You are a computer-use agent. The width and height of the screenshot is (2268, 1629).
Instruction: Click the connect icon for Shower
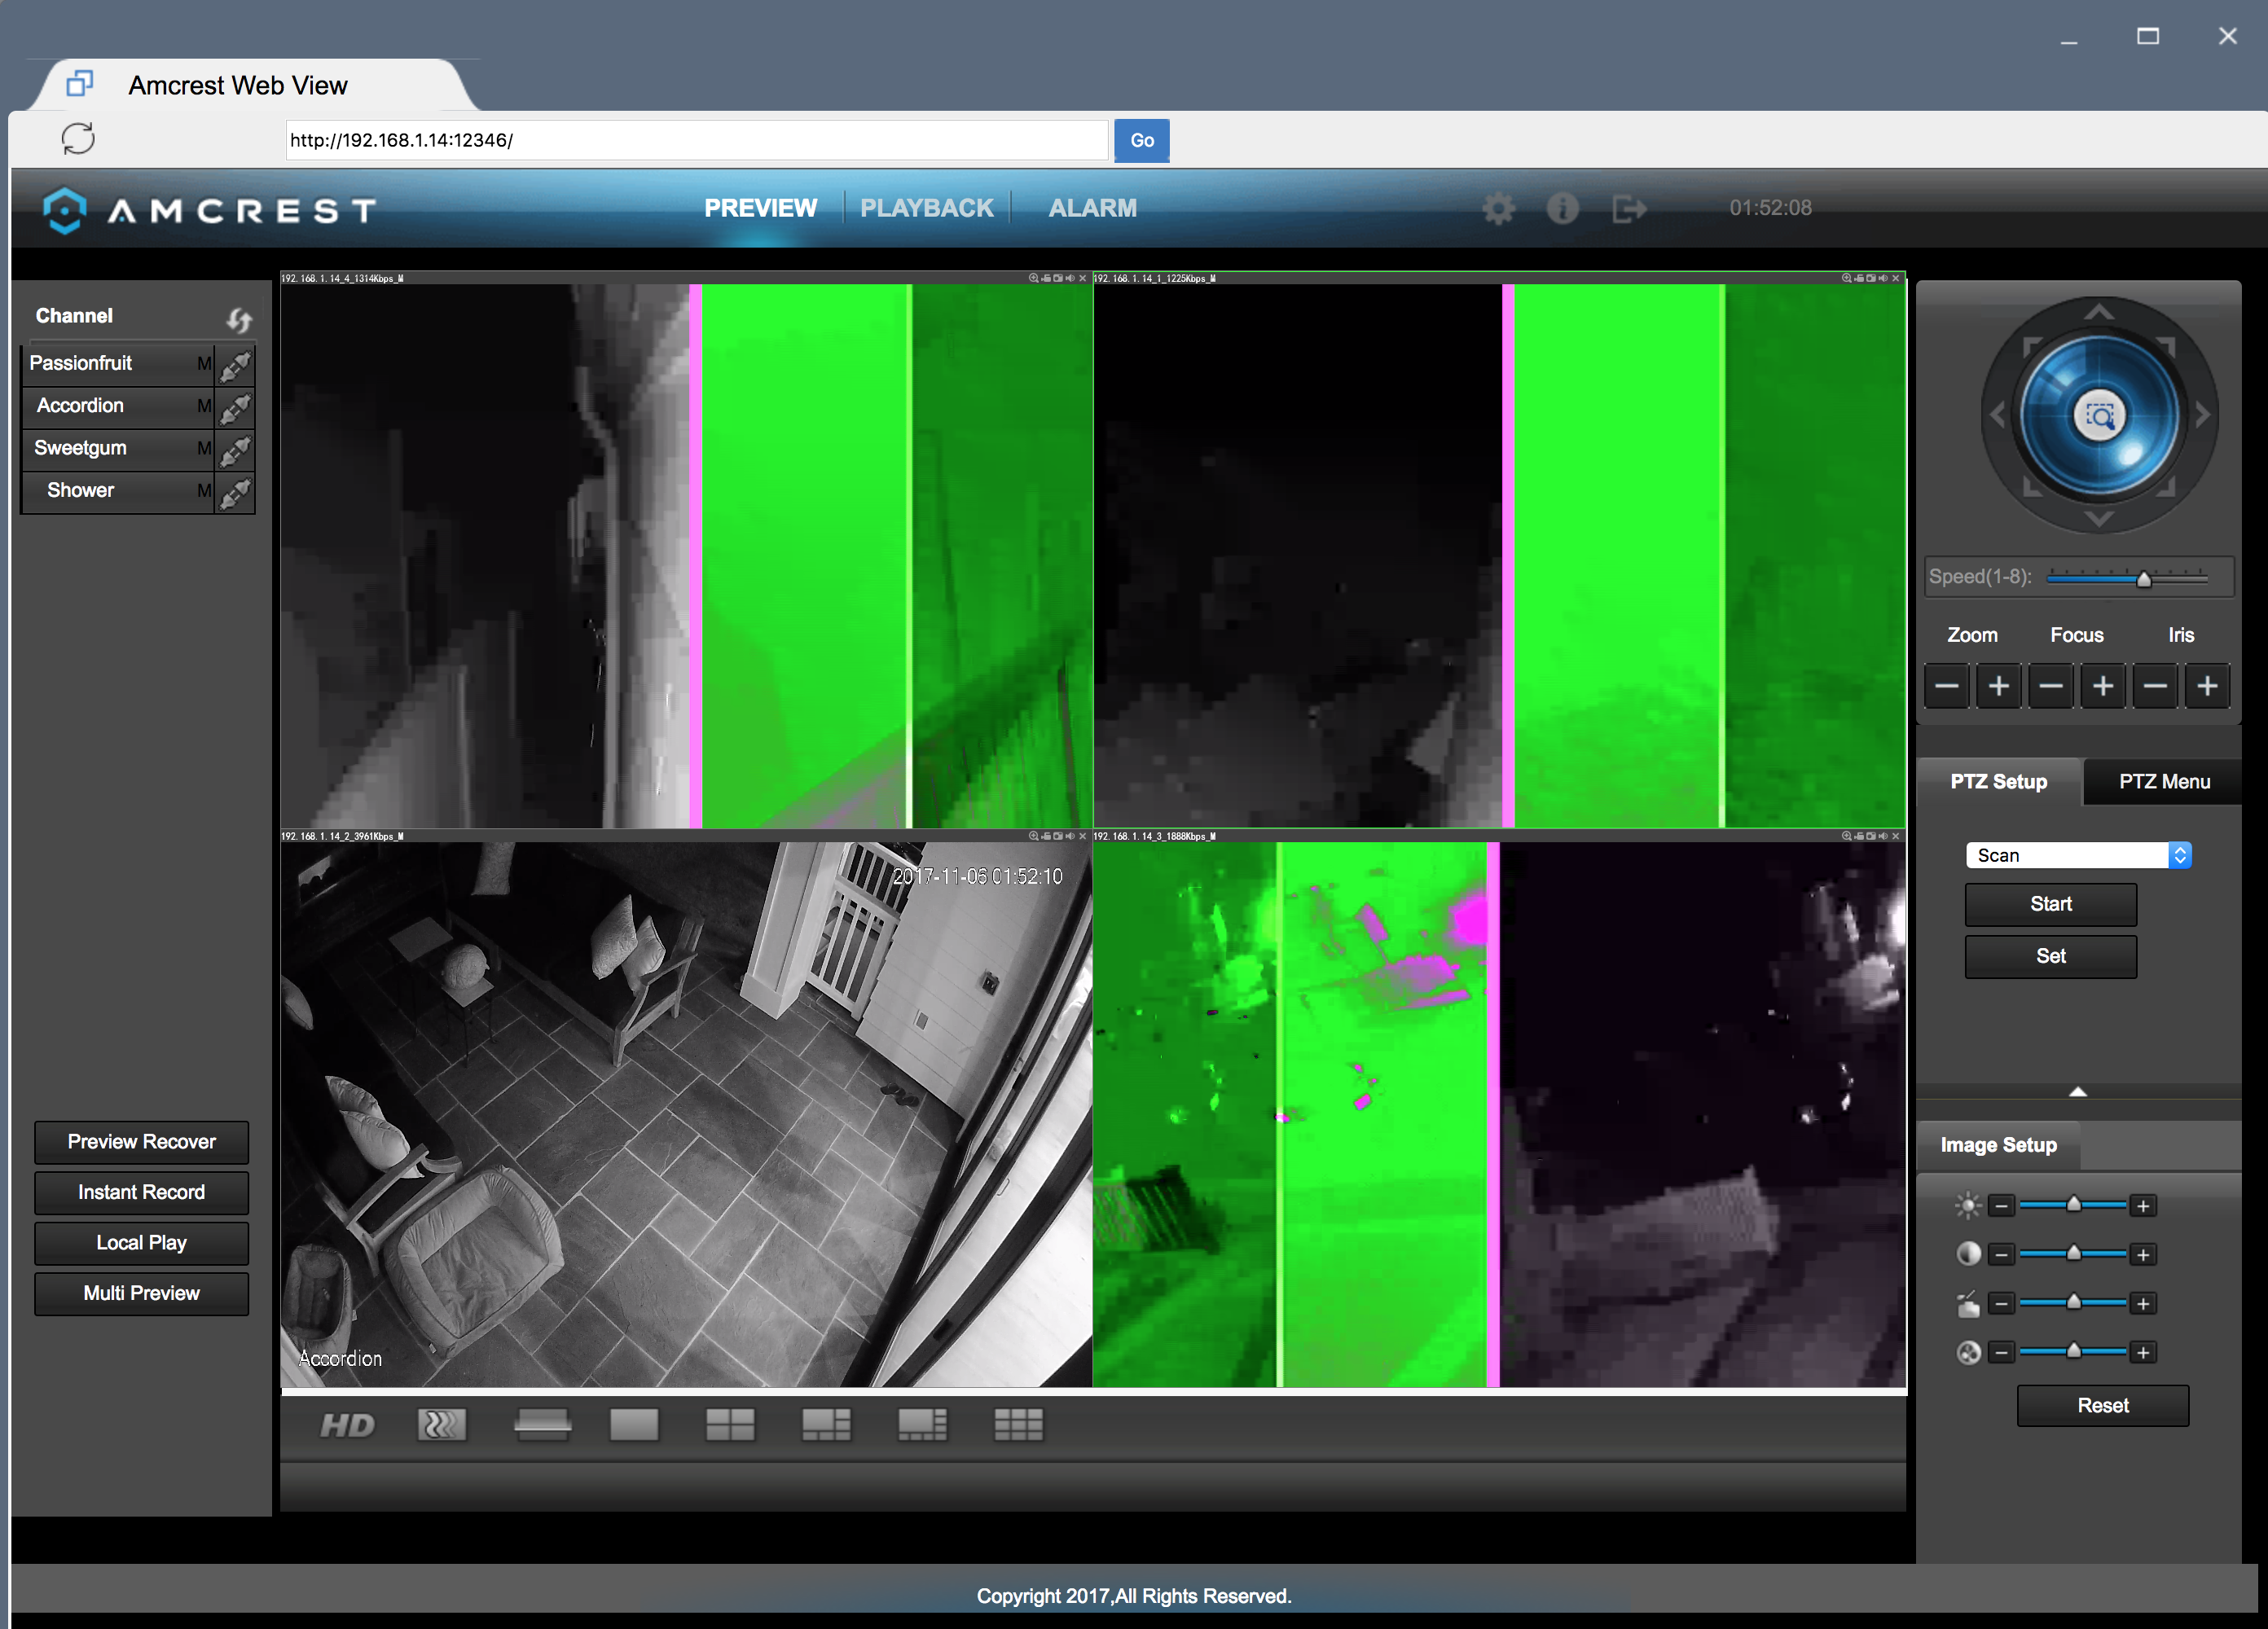click(235, 493)
